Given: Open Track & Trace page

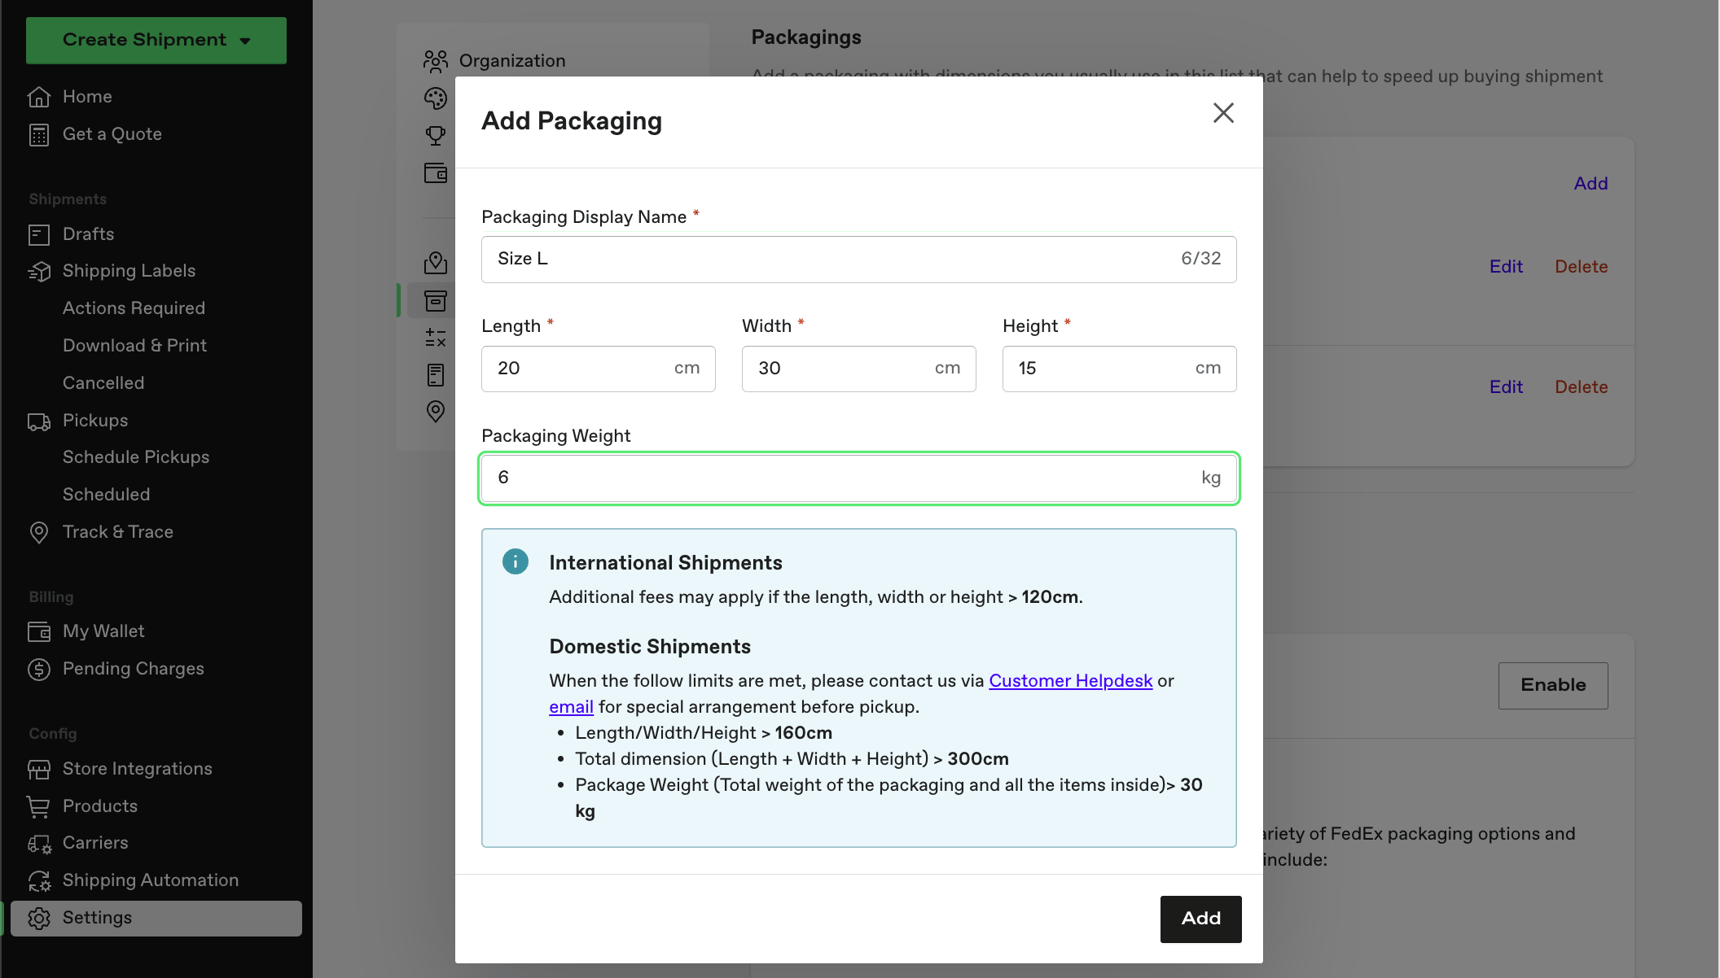Looking at the screenshot, I should [x=117, y=532].
